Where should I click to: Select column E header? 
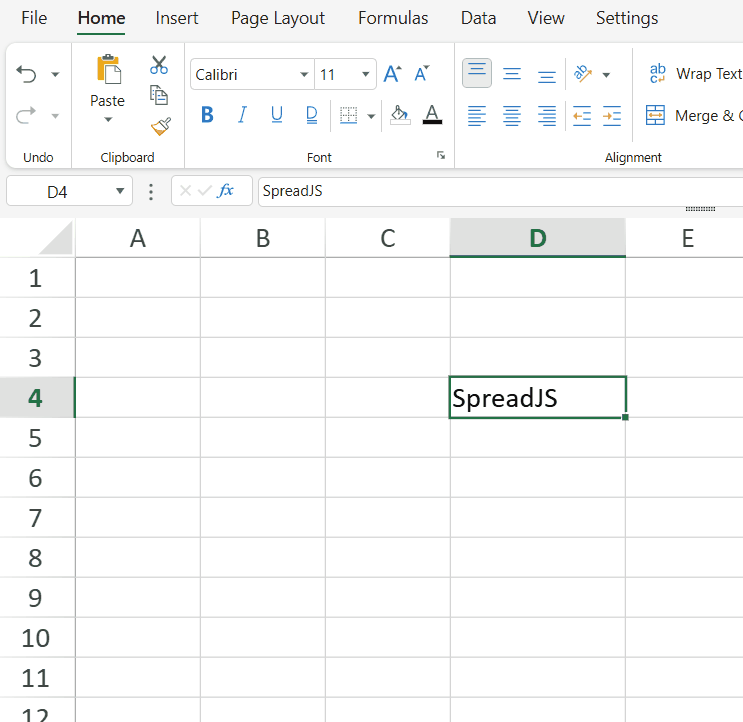pyautogui.click(x=684, y=238)
